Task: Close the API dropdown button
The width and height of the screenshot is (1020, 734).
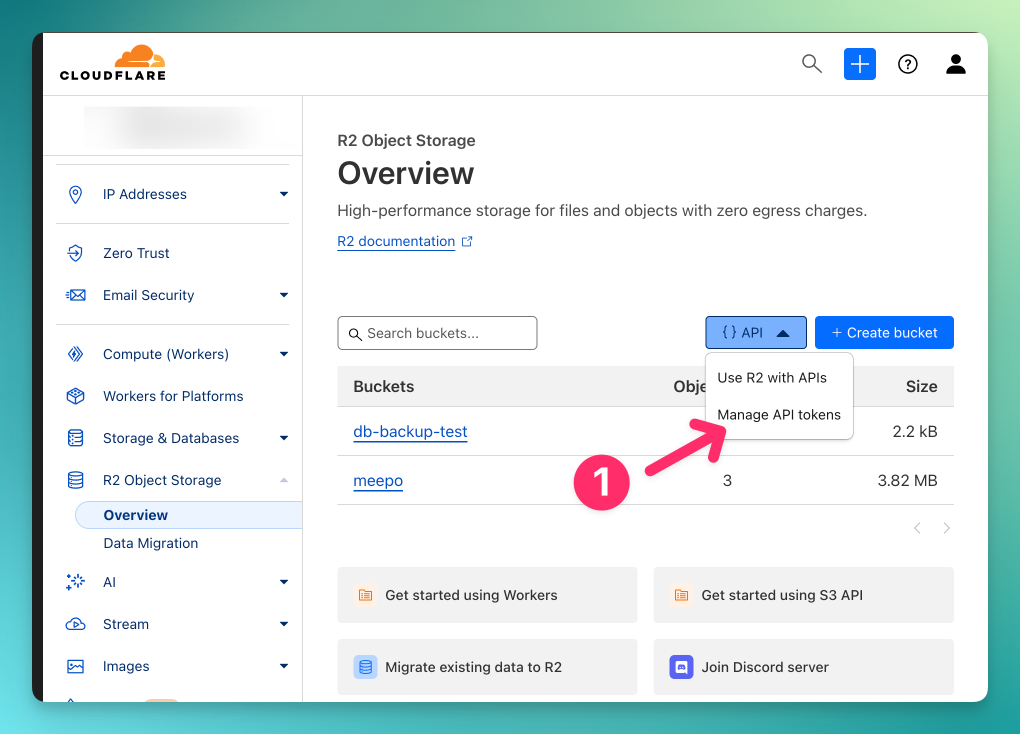Action: coord(756,333)
